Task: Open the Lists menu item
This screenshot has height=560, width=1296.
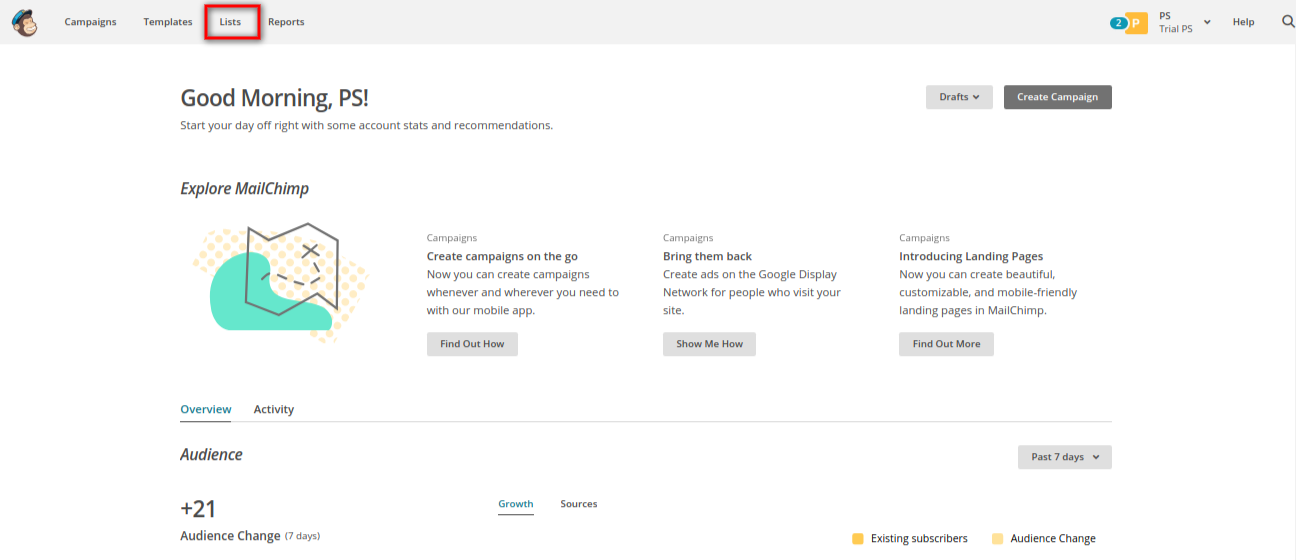Action: pyautogui.click(x=231, y=22)
